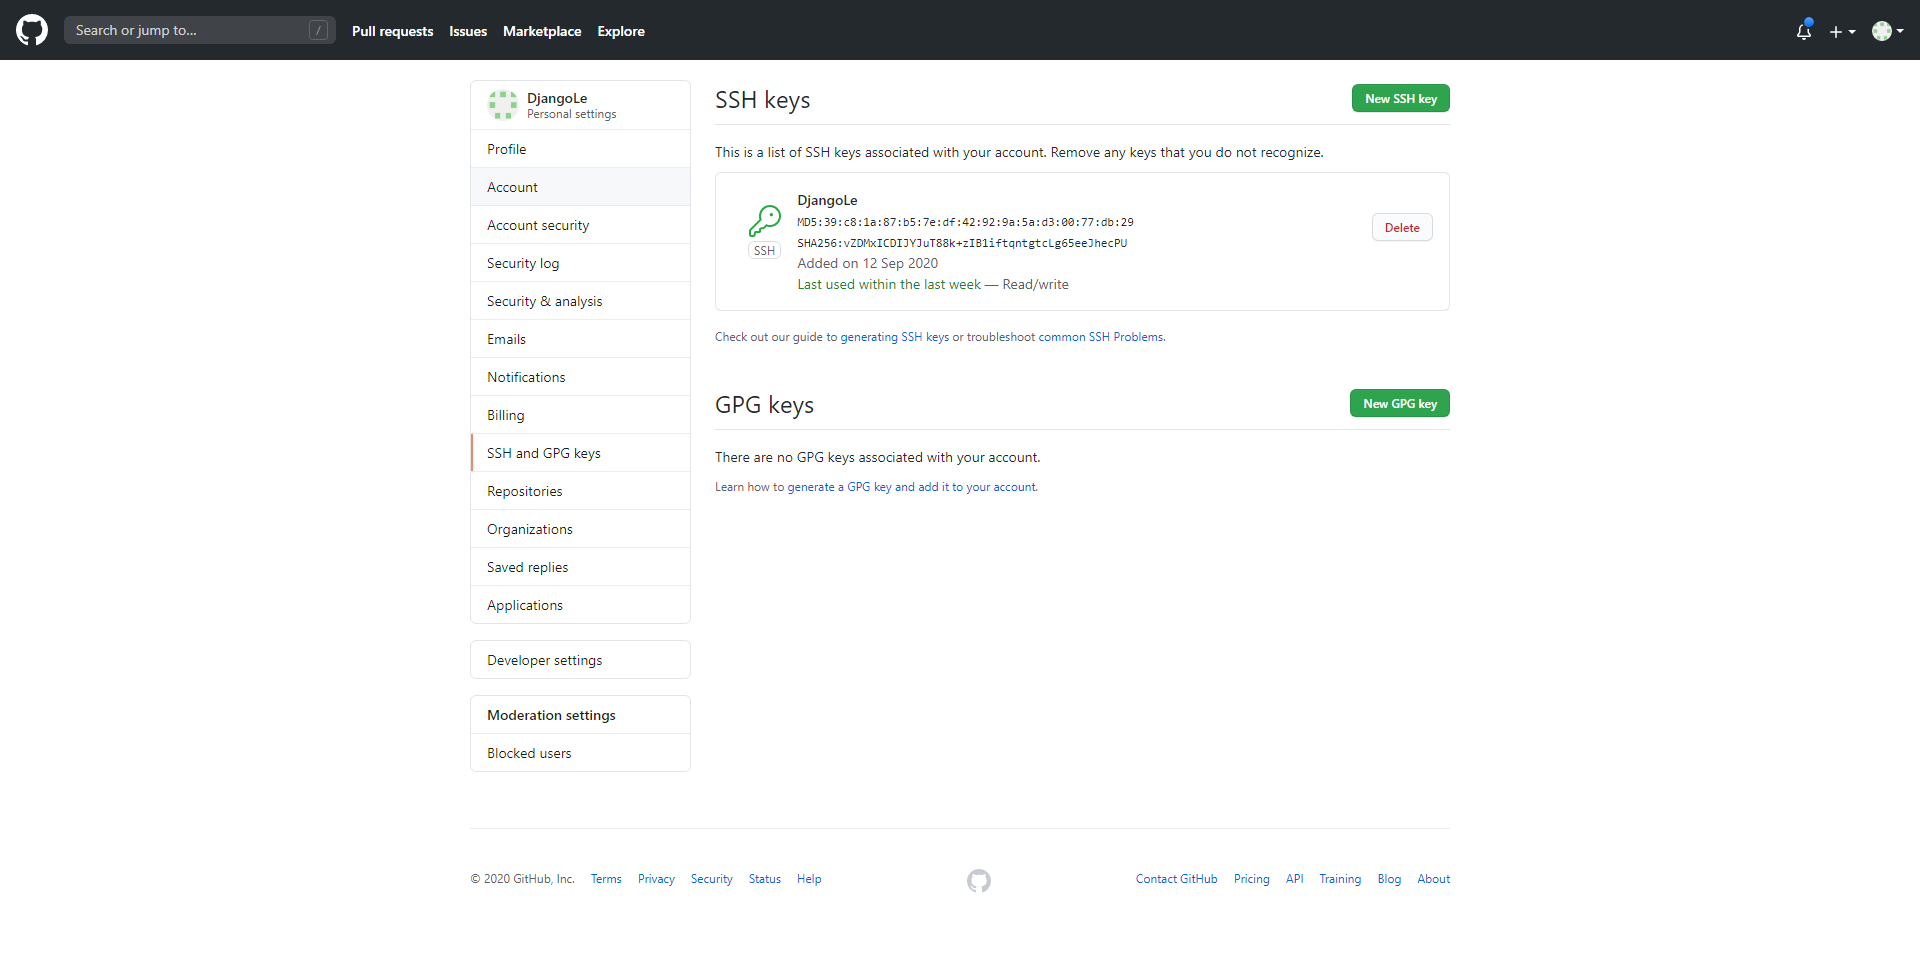Click the DjangoLe avatar in sidebar
Viewport: 1920px width, 969px height.
503,104
